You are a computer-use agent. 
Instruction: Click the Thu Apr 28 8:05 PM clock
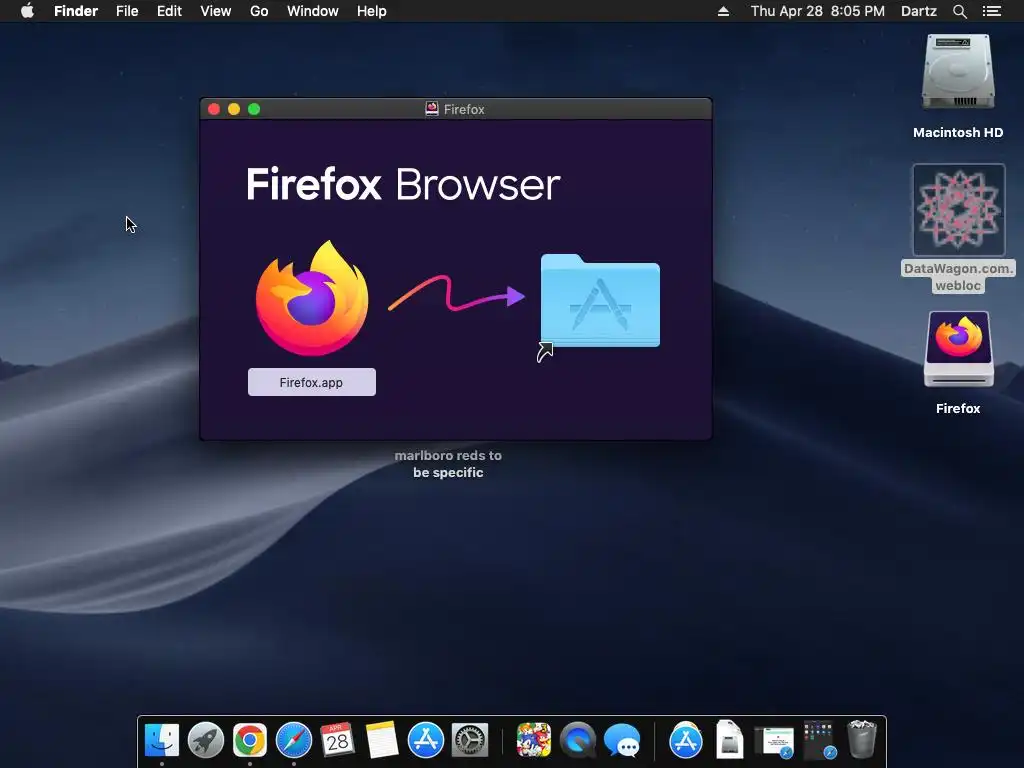pyautogui.click(x=818, y=11)
